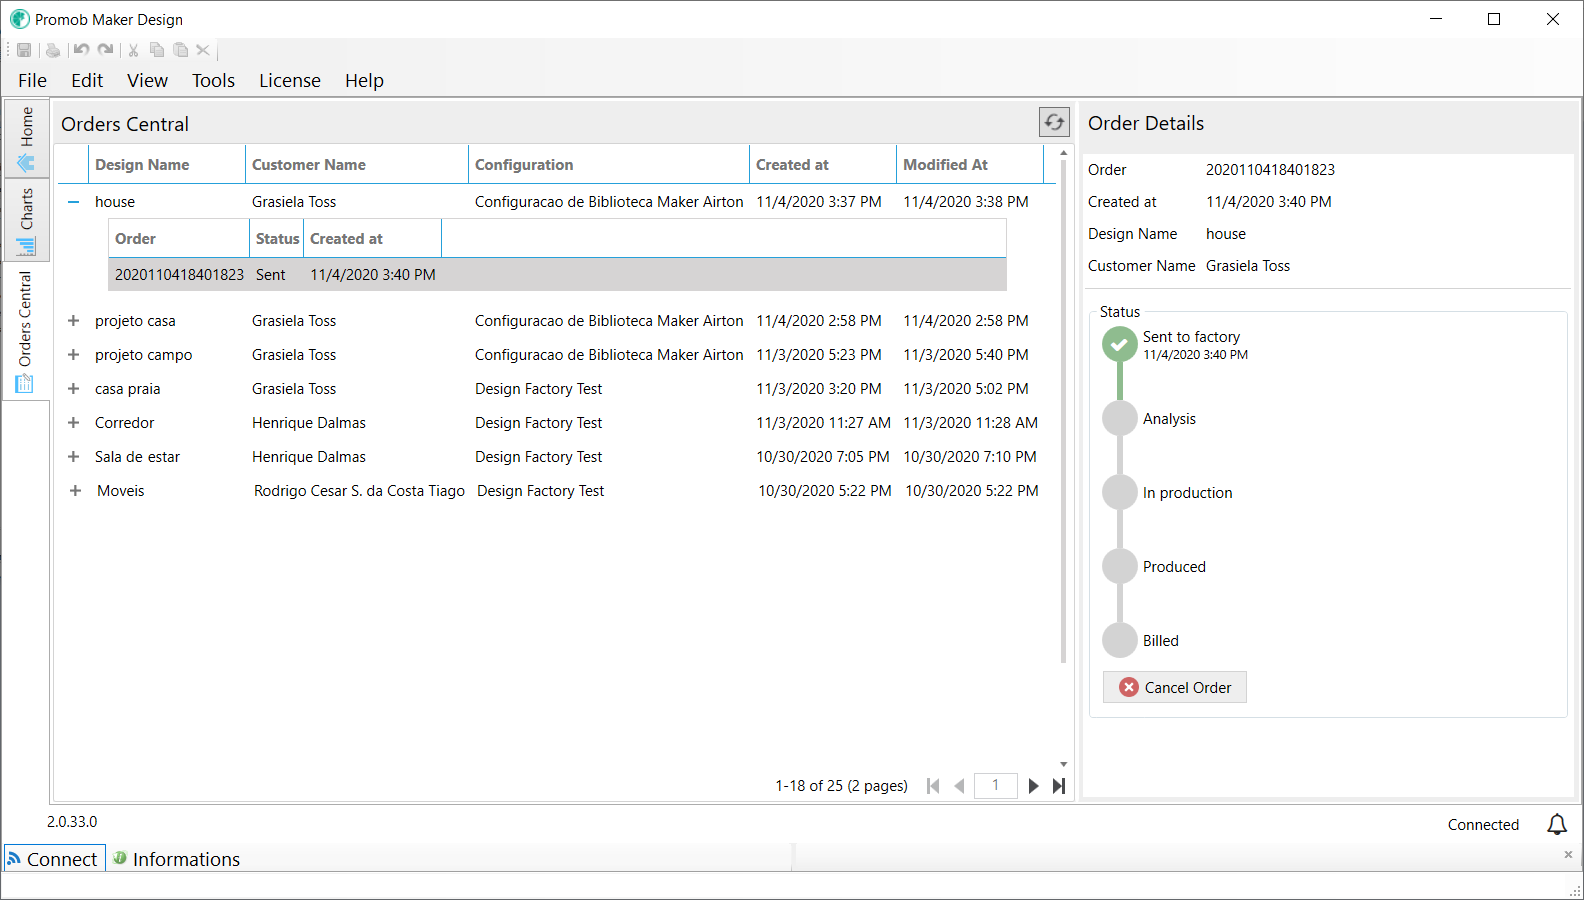
Task: Click the orders list vertical scrollbar
Action: [x=1063, y=410]
